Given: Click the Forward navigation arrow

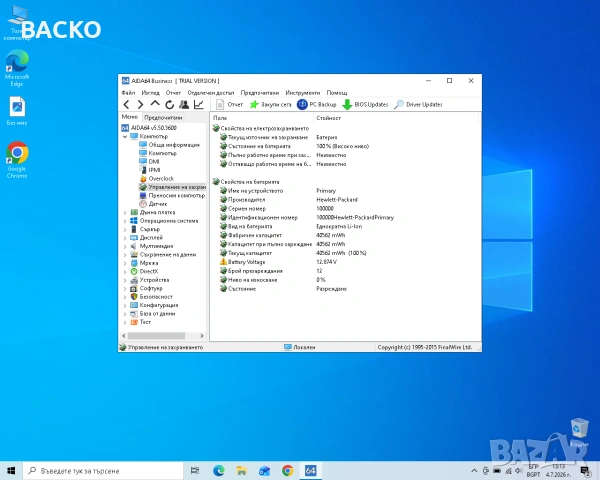Looking at the screenshot, I should [140, 104].
